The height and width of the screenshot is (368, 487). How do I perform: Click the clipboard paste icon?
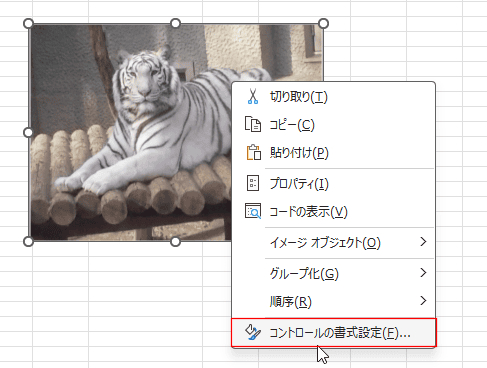pyautogui.click(x=253, y=152)
